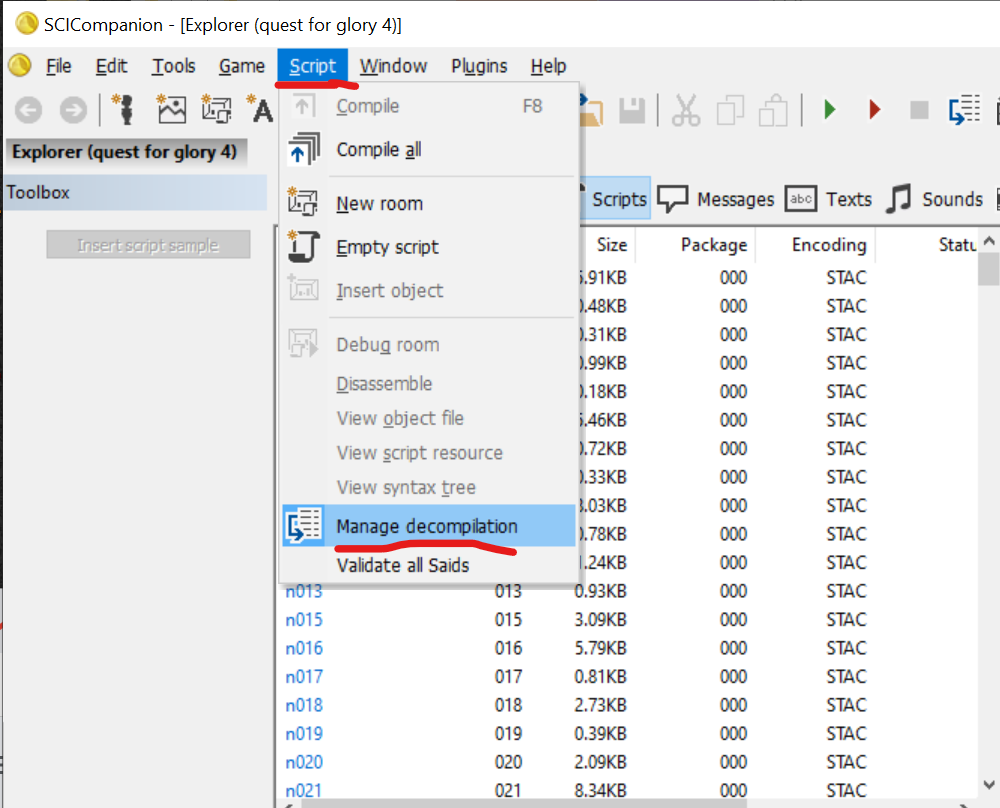Click the Toolbox panel header
The height and width of the screenshot is (808, 1000).
point(135,193)
